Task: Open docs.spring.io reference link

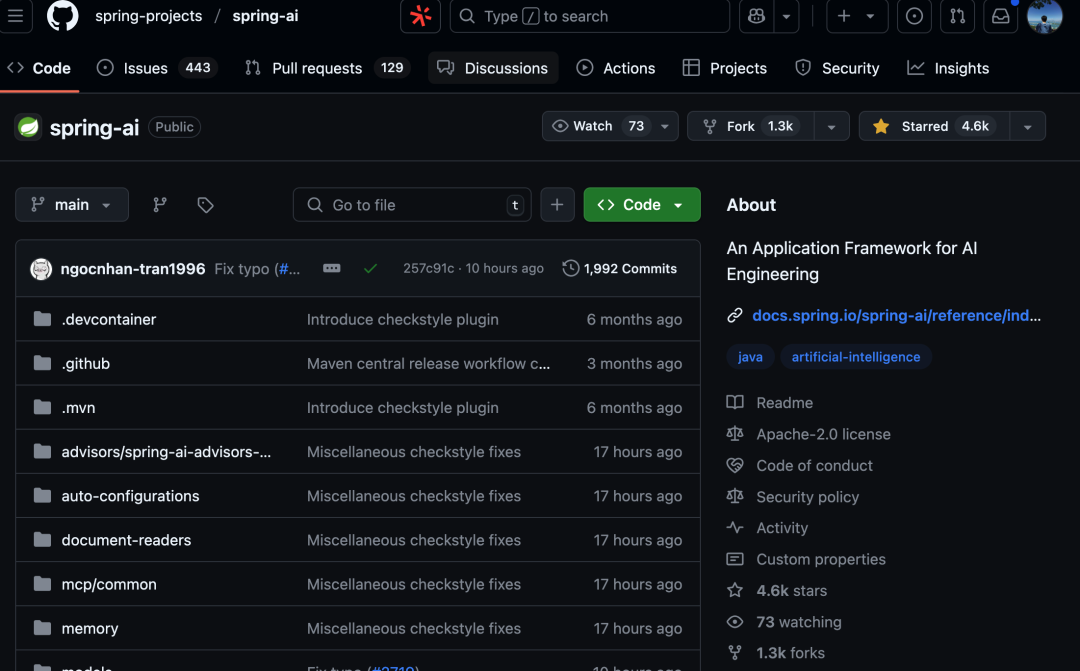Action: (896, 316)
